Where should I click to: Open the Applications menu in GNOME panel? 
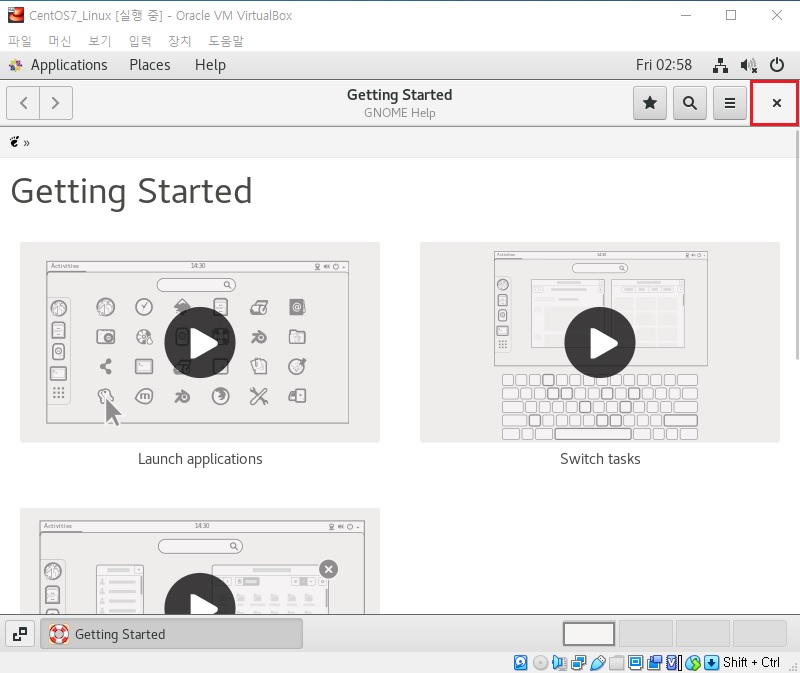pyautogui.click(x=69, y=65)
